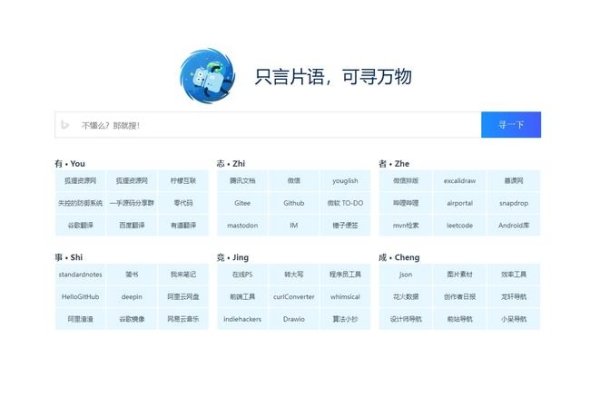This screenshot has width=600, height=400.
Task: Open the 哔哩哔哩 link
Action: pyautogui.click(x=406, y=203)
